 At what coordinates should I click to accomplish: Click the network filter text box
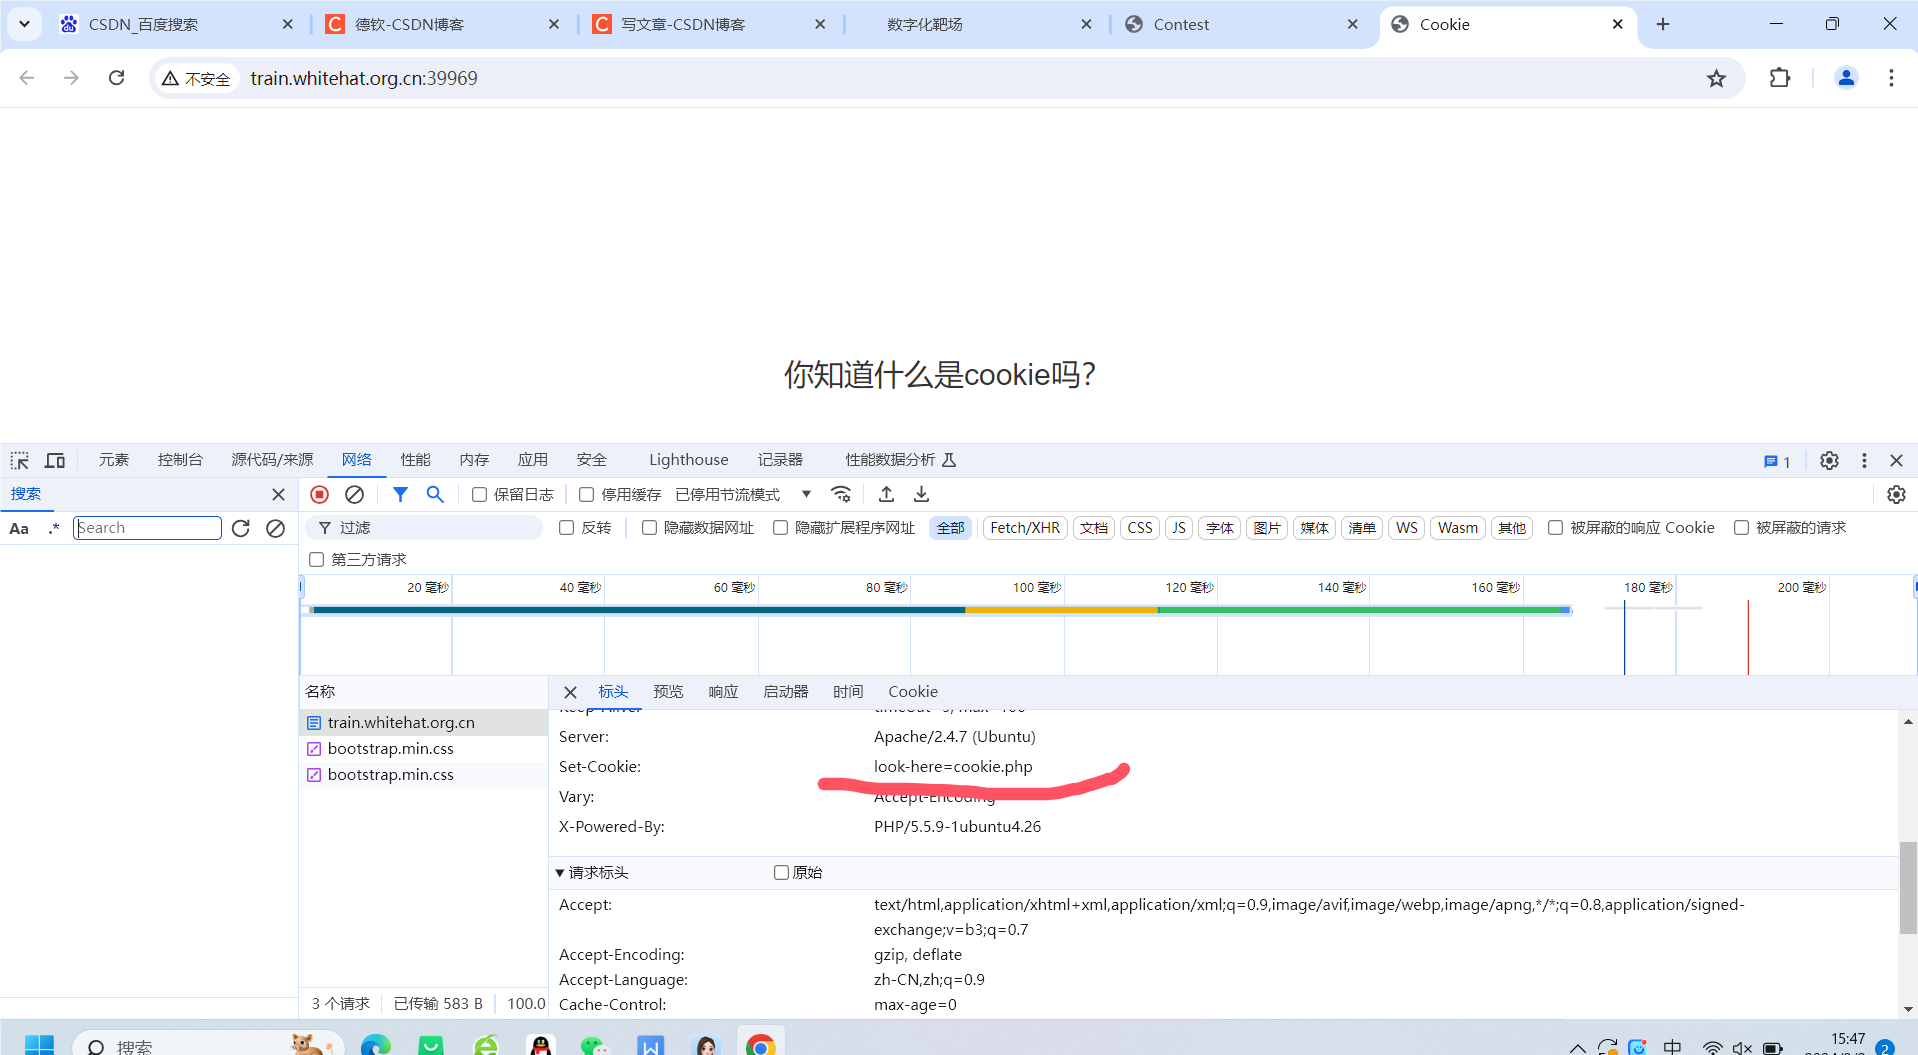(425, 528)
